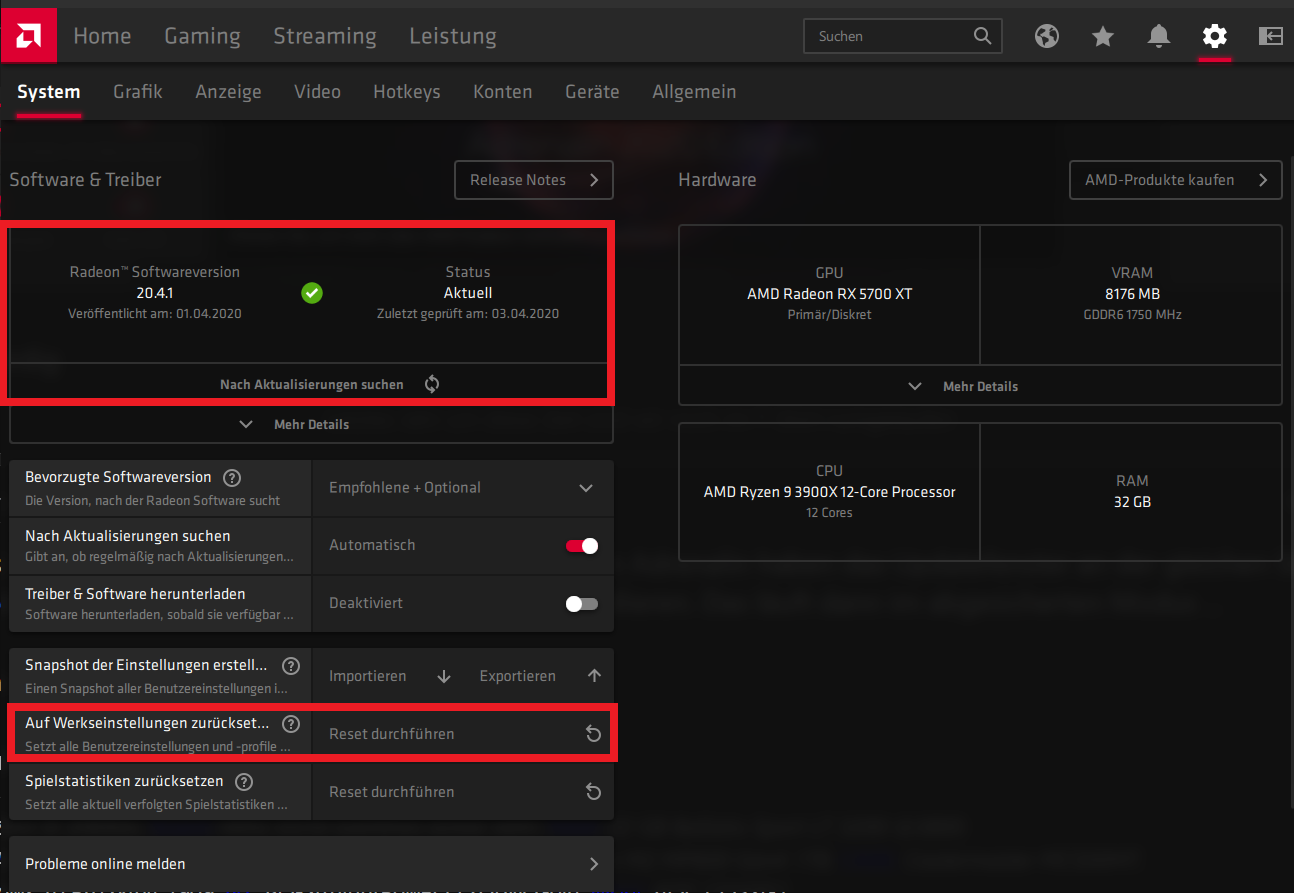Click help icon beside Bevorzugte Softwareversion

click(x=232, y=478)
